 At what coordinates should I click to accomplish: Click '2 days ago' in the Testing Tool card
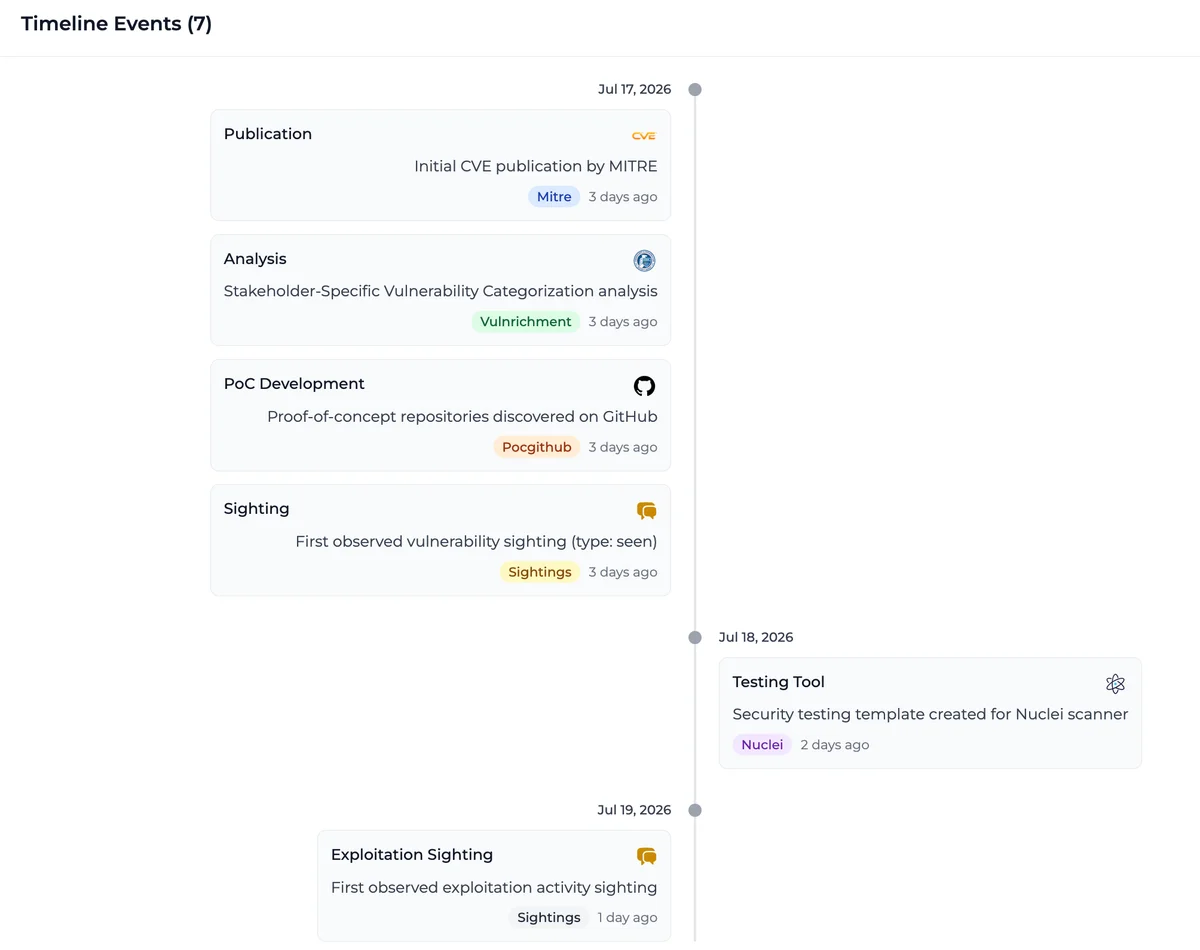(835, 745)
